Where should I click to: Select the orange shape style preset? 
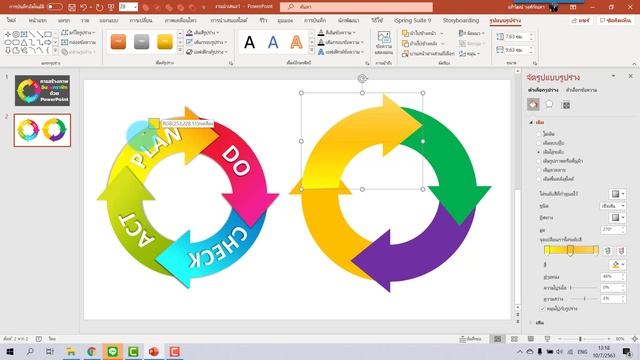118,42
